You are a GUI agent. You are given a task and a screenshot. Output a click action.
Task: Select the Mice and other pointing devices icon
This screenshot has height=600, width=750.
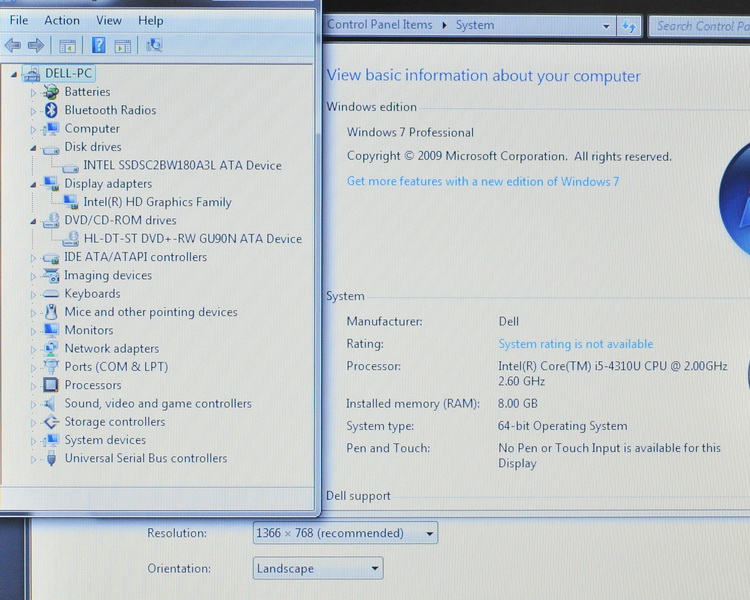click(51, 312)
